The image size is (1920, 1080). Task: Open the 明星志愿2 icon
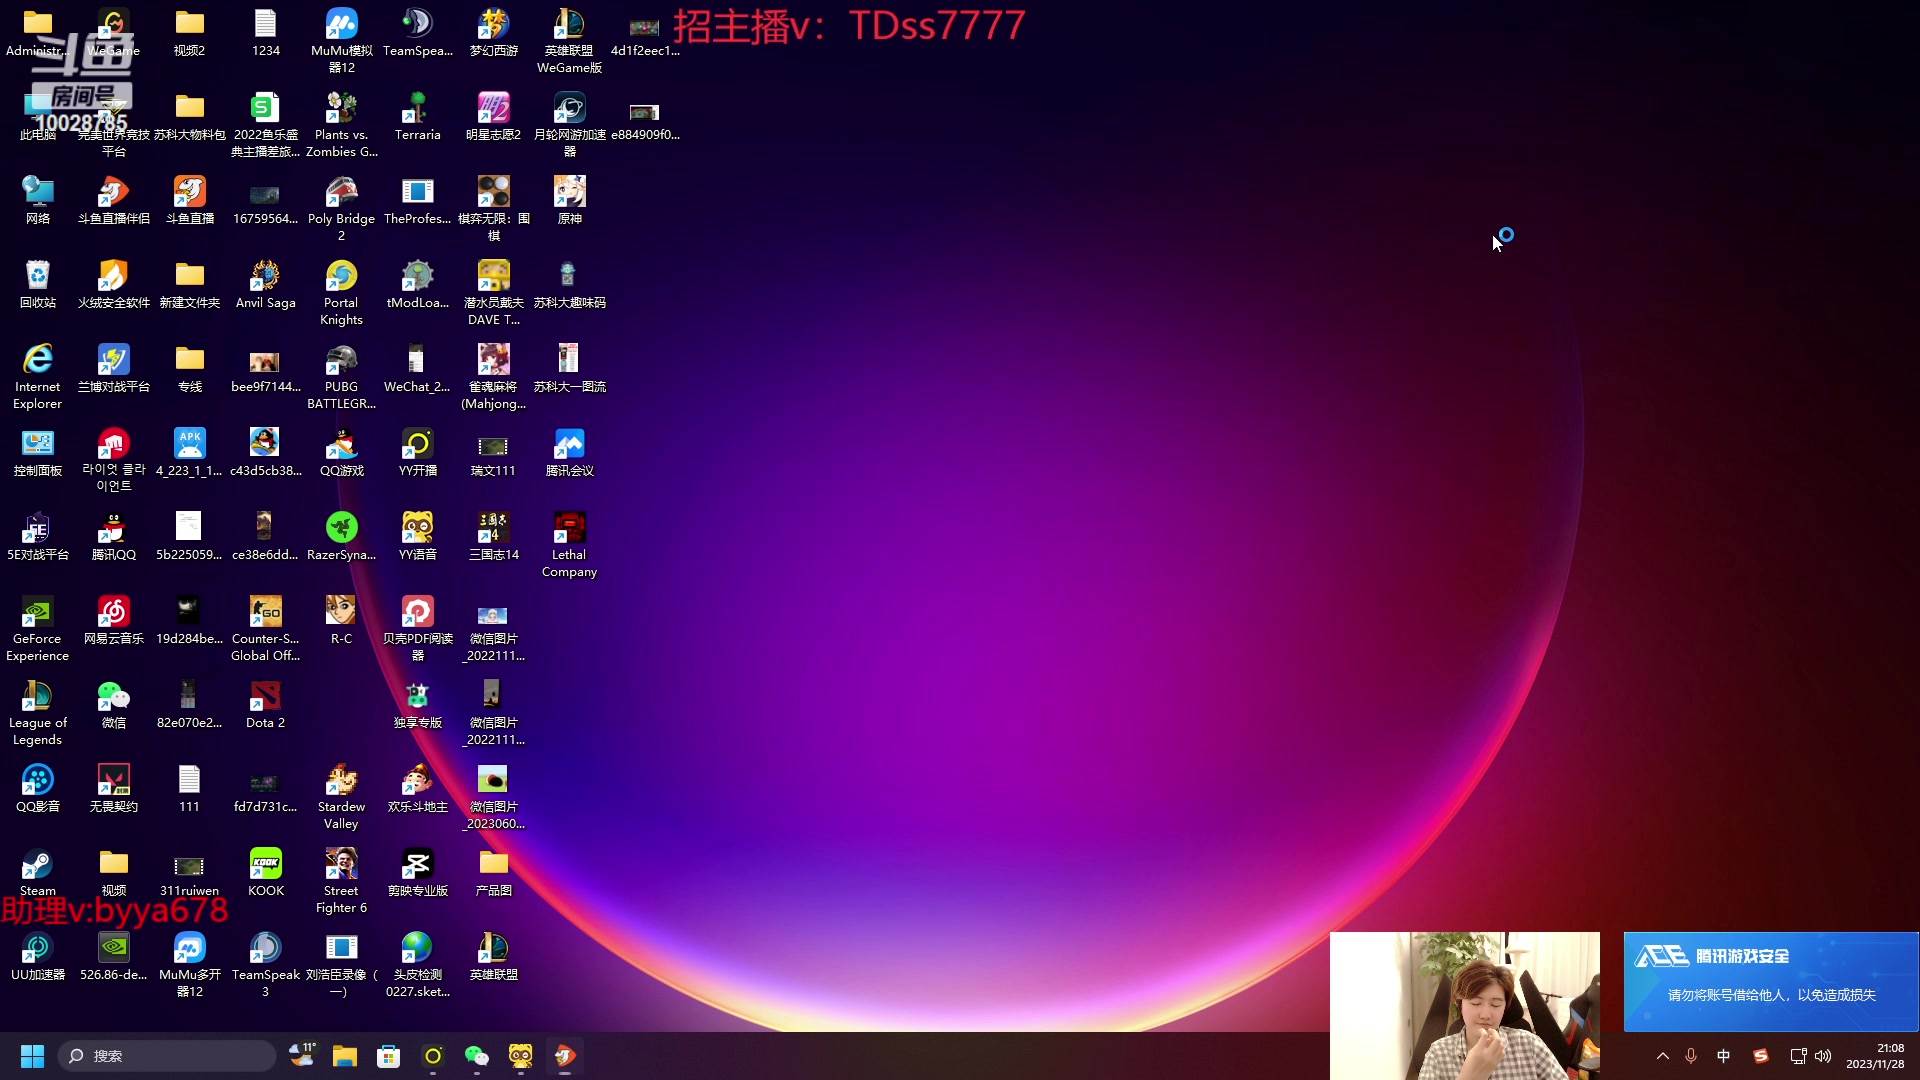493,116
